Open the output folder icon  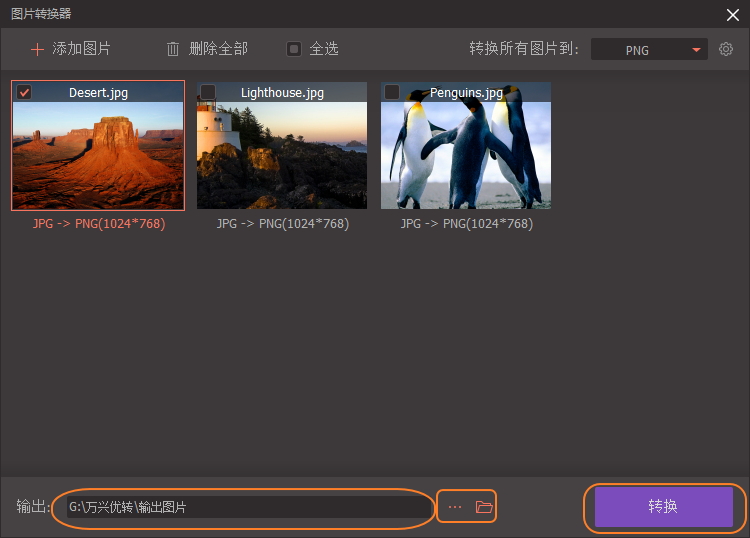(484, 506)
